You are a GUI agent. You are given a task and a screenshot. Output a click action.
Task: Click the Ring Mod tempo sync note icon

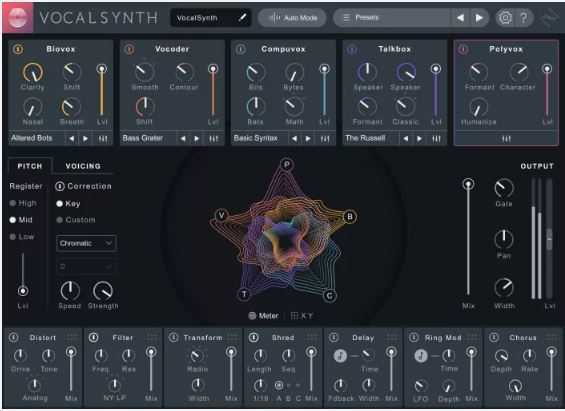coord(421,356)
